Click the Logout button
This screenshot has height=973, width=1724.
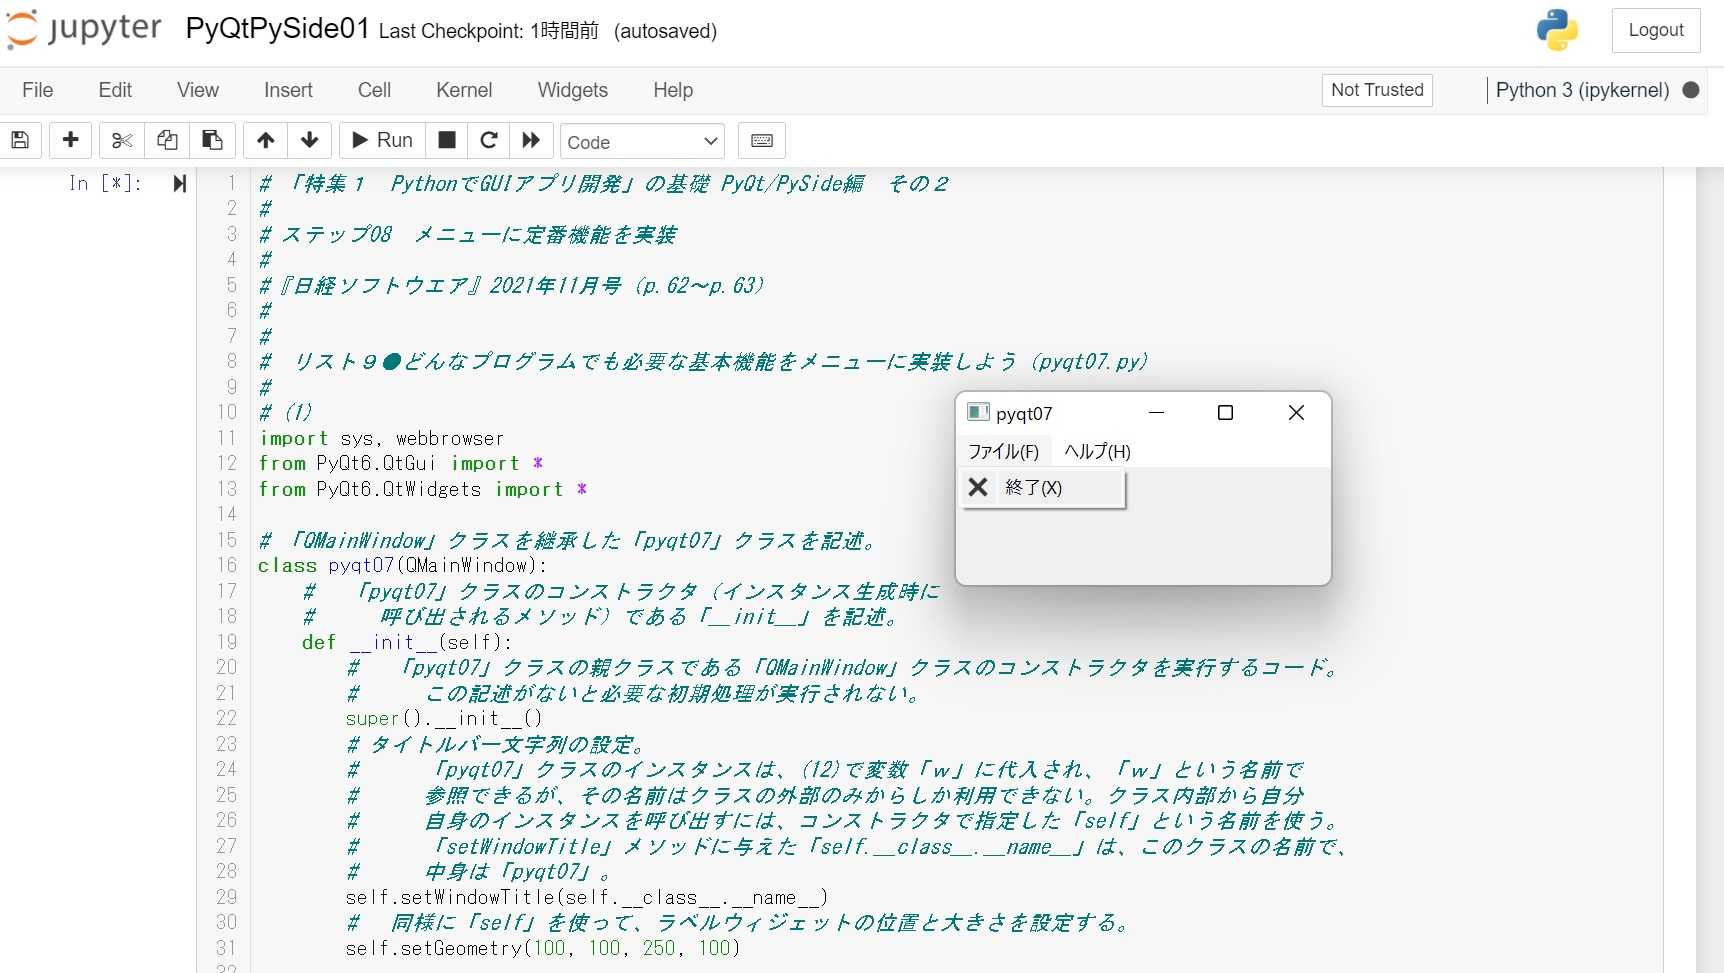pyautogui.click(x=1655, y=30)
